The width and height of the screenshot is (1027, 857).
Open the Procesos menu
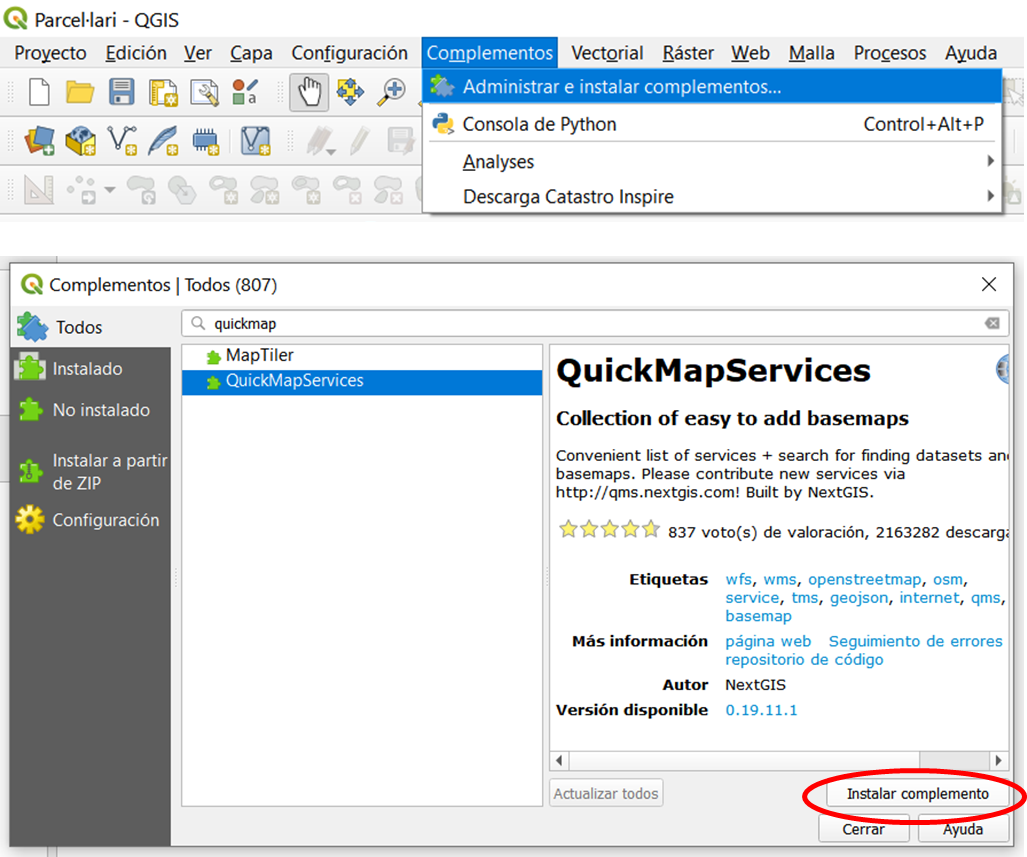(x=889, y=52)
